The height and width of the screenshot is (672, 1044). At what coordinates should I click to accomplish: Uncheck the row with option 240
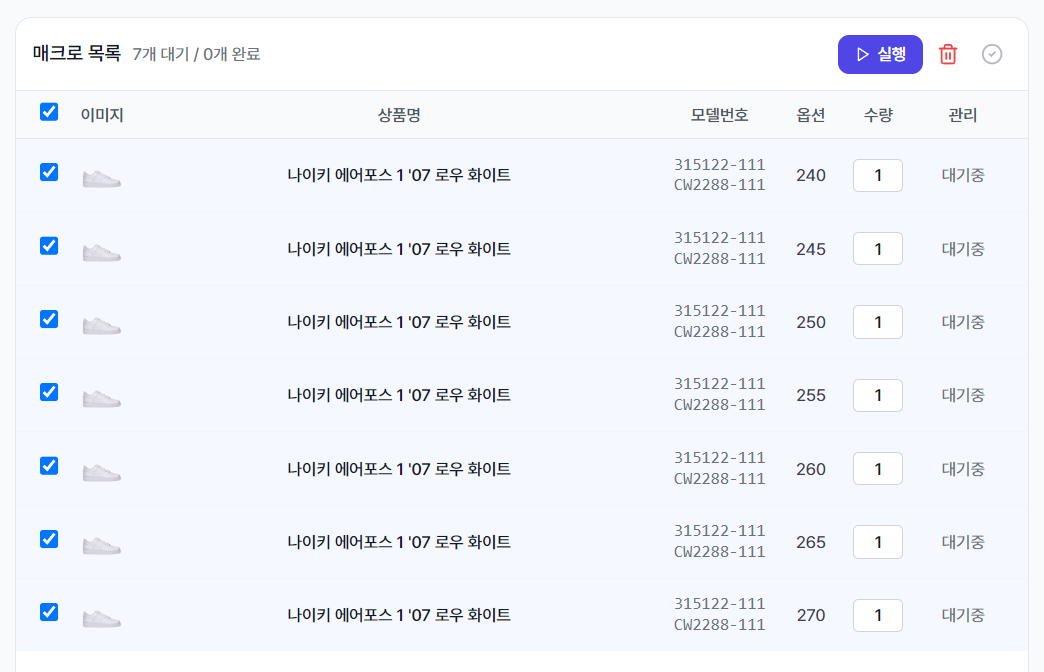point(49,172)
